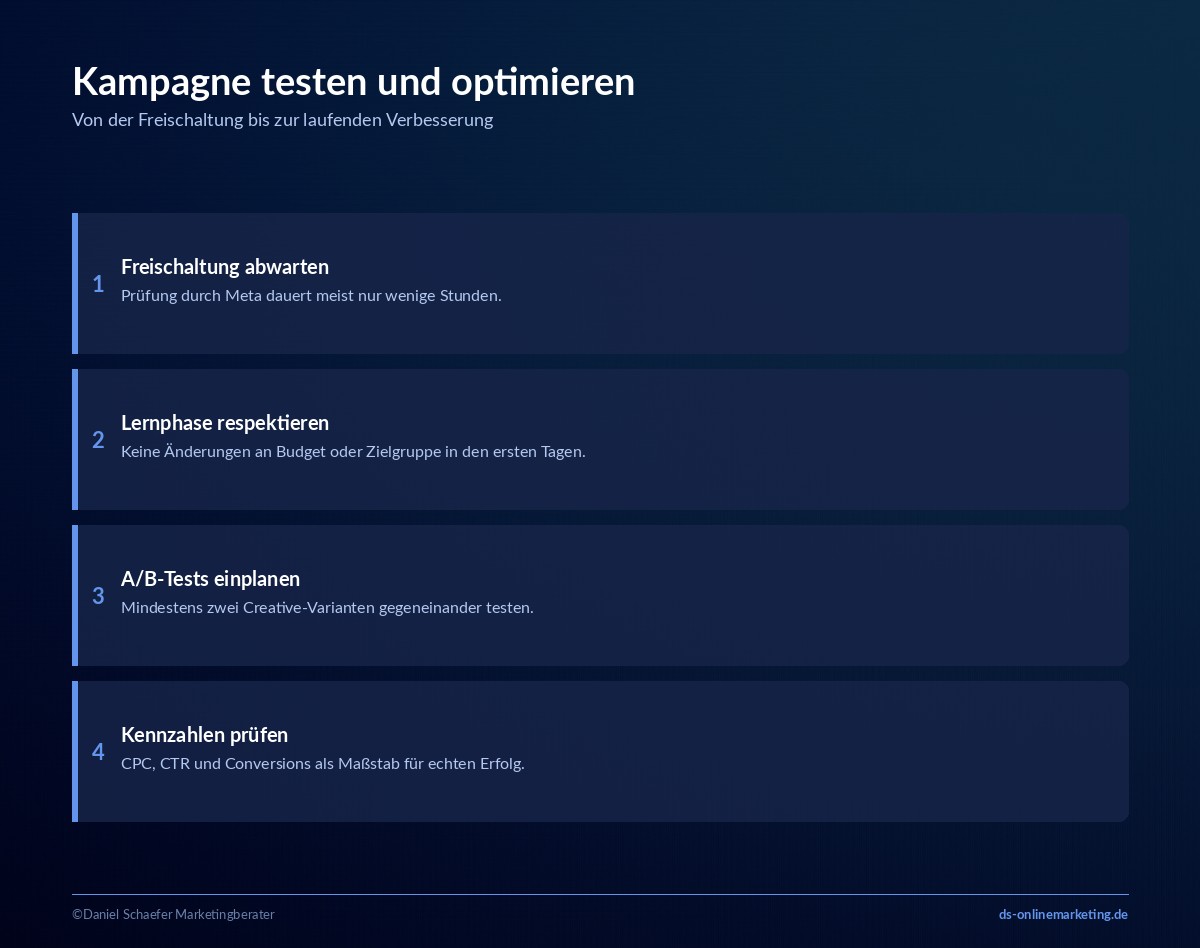Click the text 'Mindestens zwei Creative-Varianten gegeneinander testen.'

point(327,608)
